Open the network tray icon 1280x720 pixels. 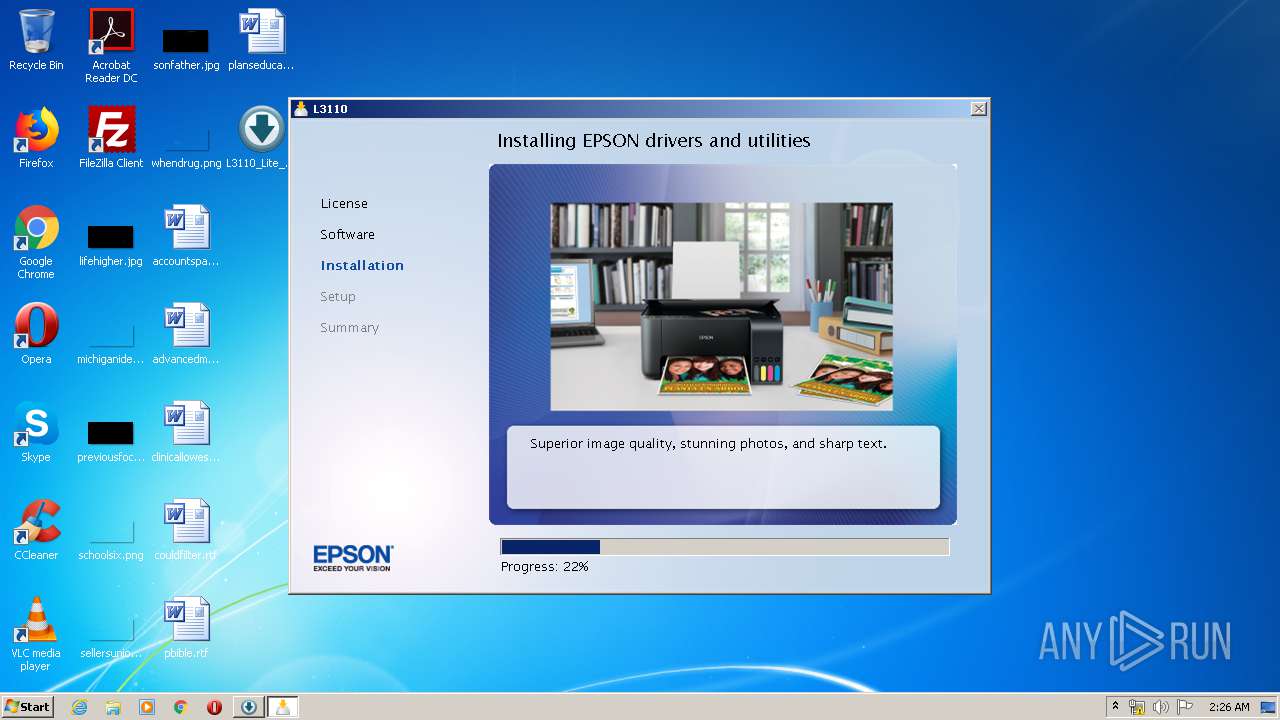[x=1137, y=707]
